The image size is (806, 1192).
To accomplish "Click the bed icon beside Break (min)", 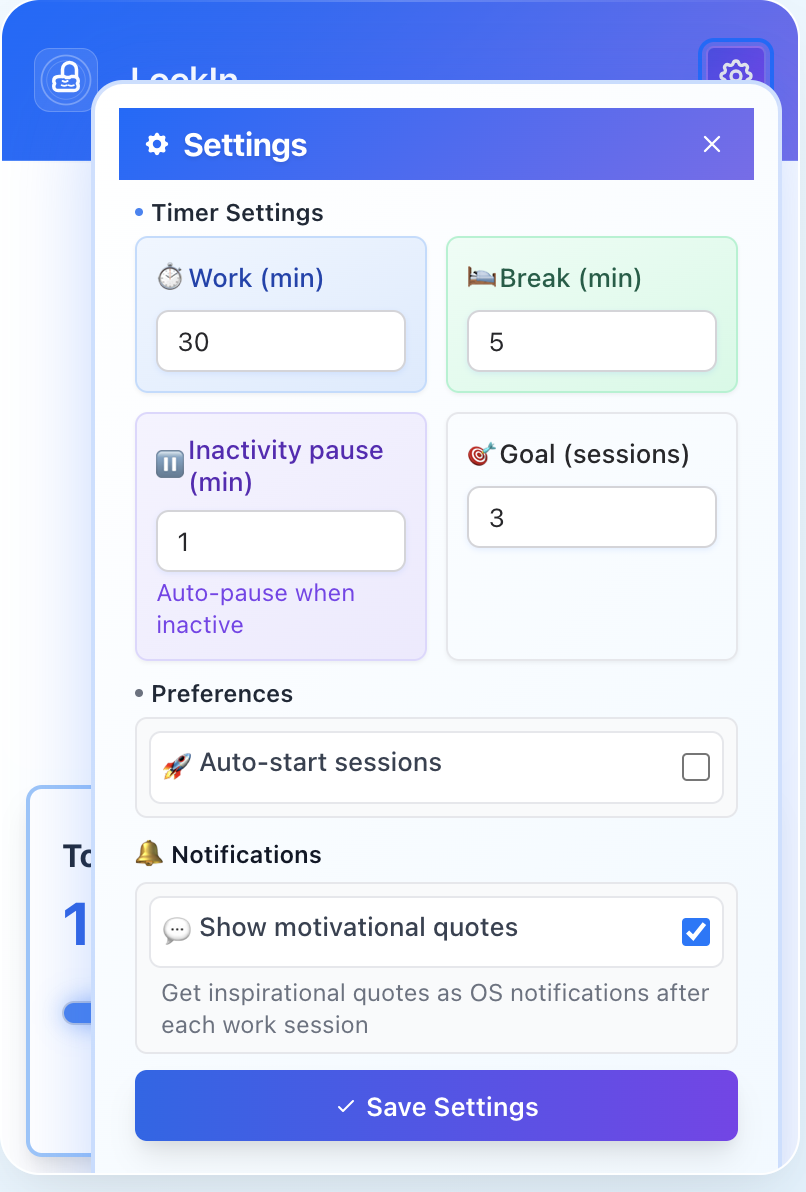I will click(x=482, y=277).
